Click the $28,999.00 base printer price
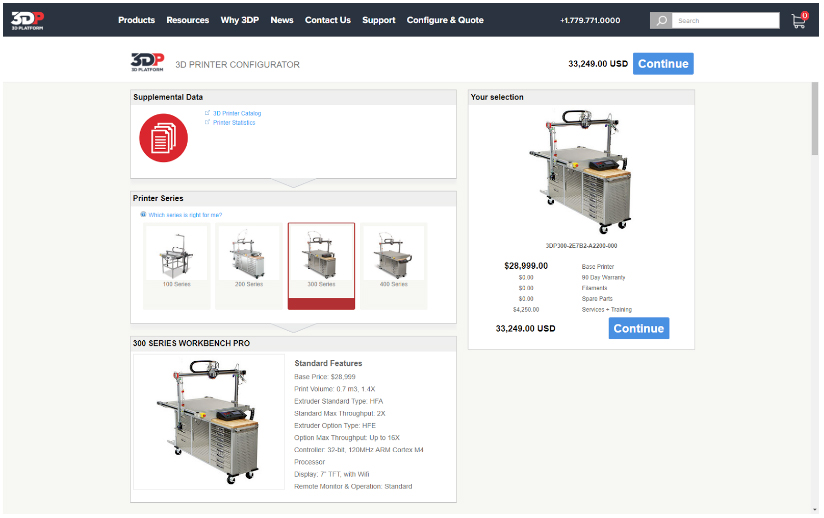 point(526,266)
